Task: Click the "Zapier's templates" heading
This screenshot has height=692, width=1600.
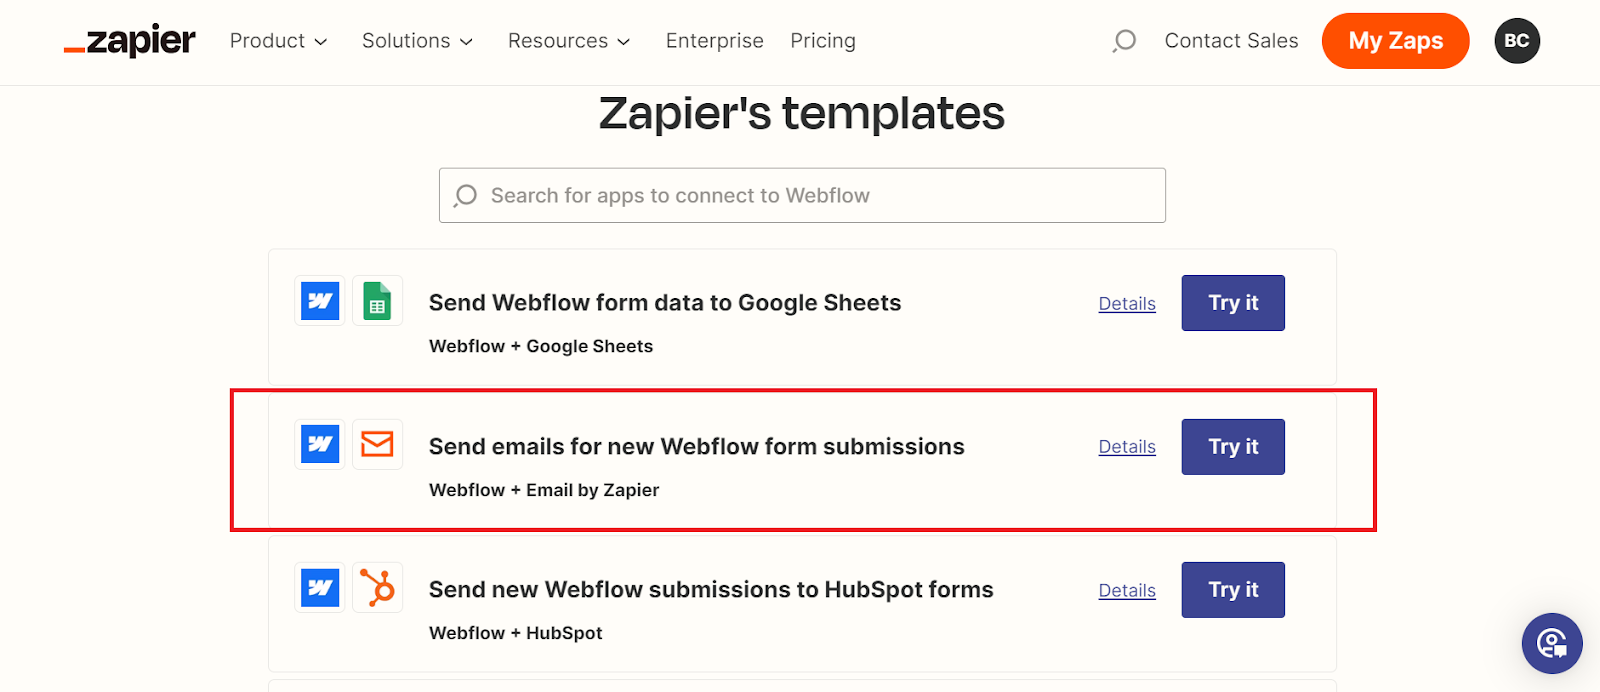Action: click(x=802, y=113)
